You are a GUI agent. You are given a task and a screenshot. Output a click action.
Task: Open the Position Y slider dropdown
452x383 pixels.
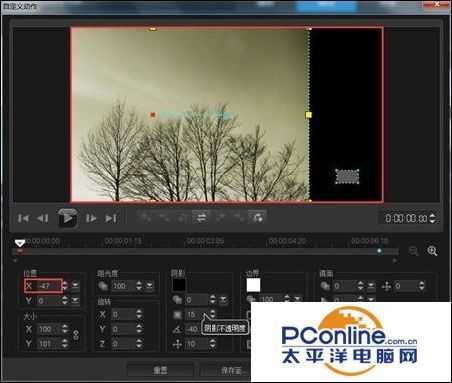point(75,301)
